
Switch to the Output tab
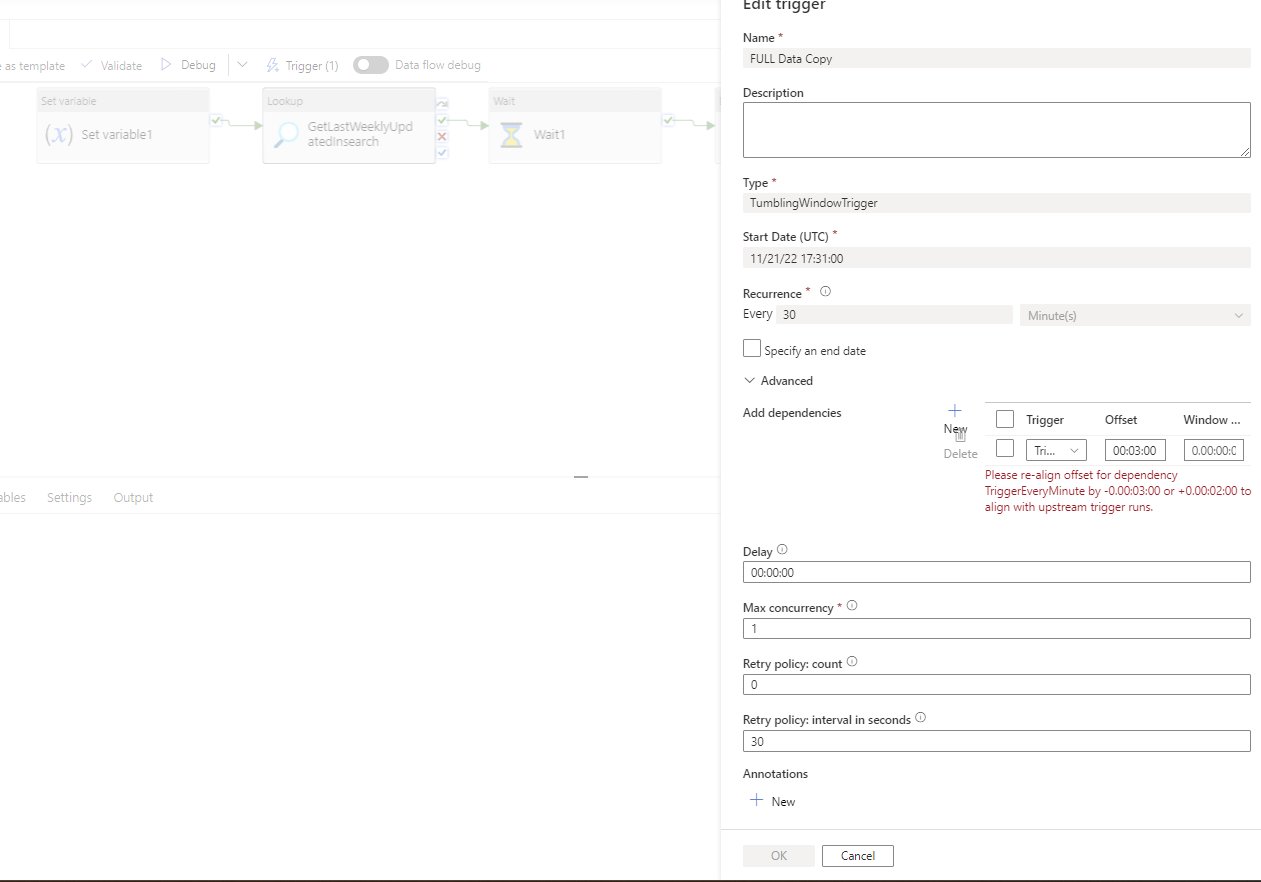click(133, 497)
